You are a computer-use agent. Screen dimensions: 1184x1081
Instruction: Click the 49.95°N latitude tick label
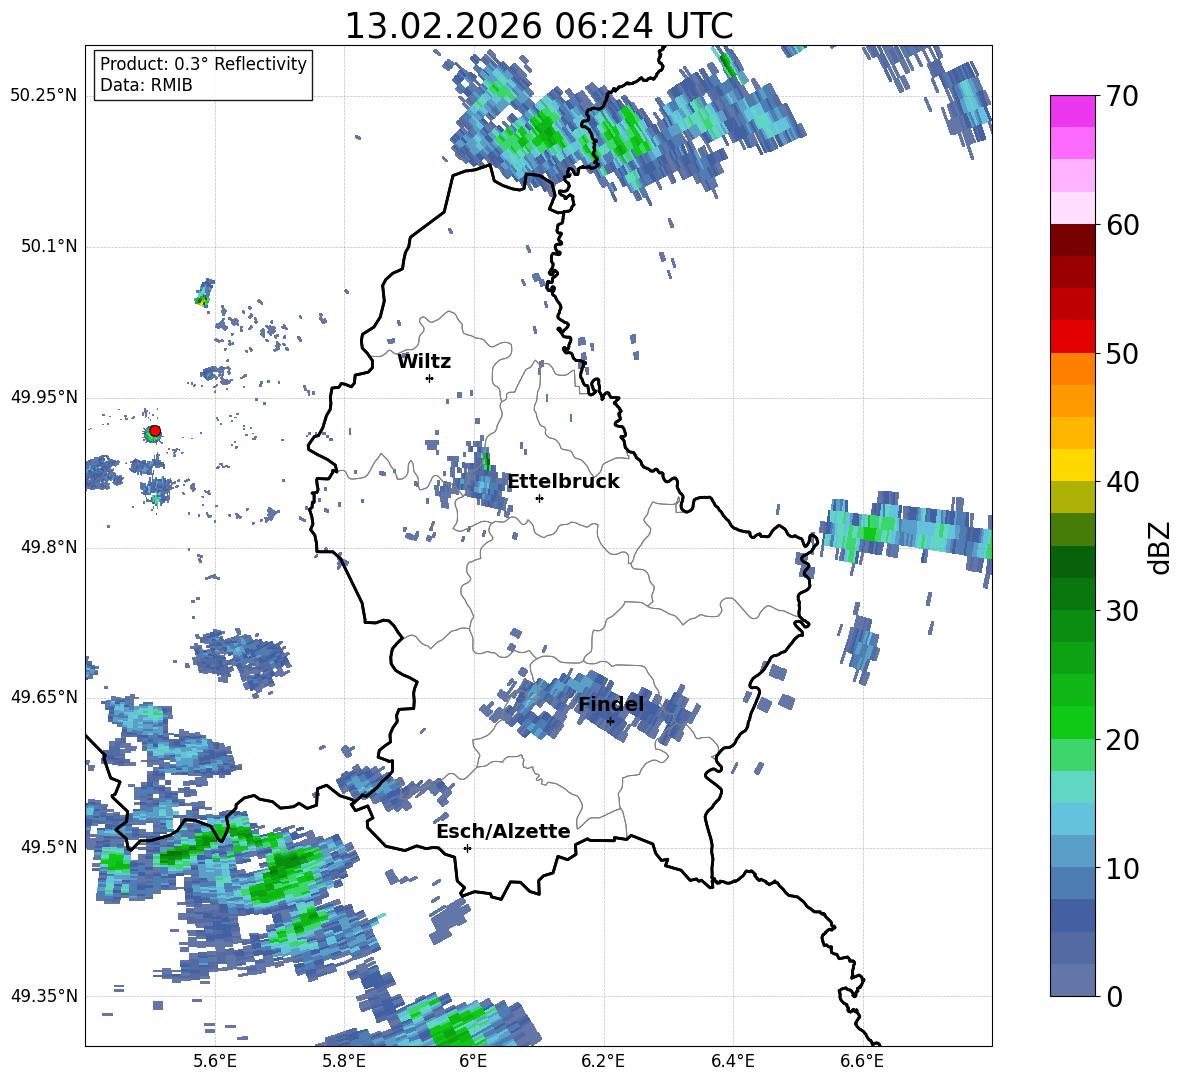(x=44, y=397)
